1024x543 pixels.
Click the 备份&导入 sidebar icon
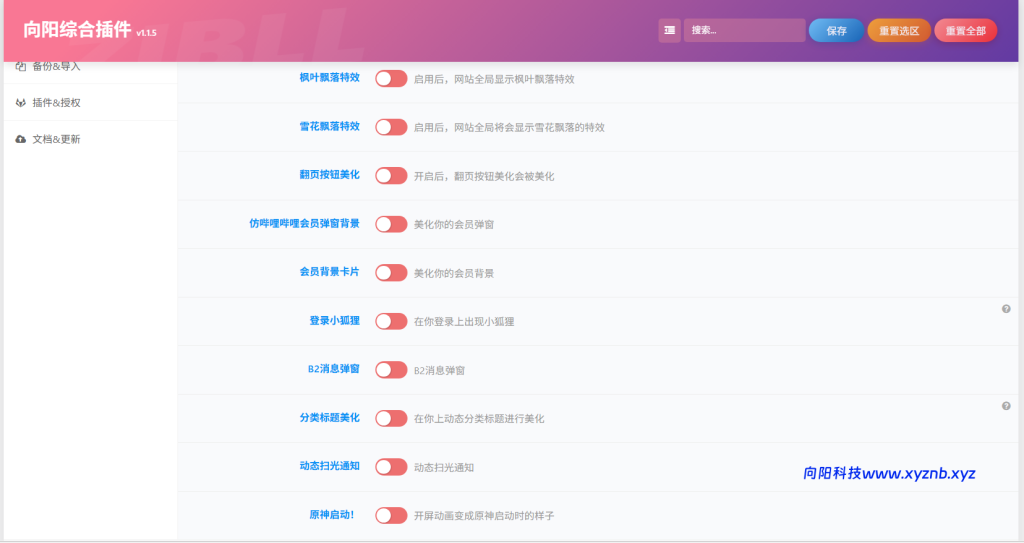coord(21,66)
